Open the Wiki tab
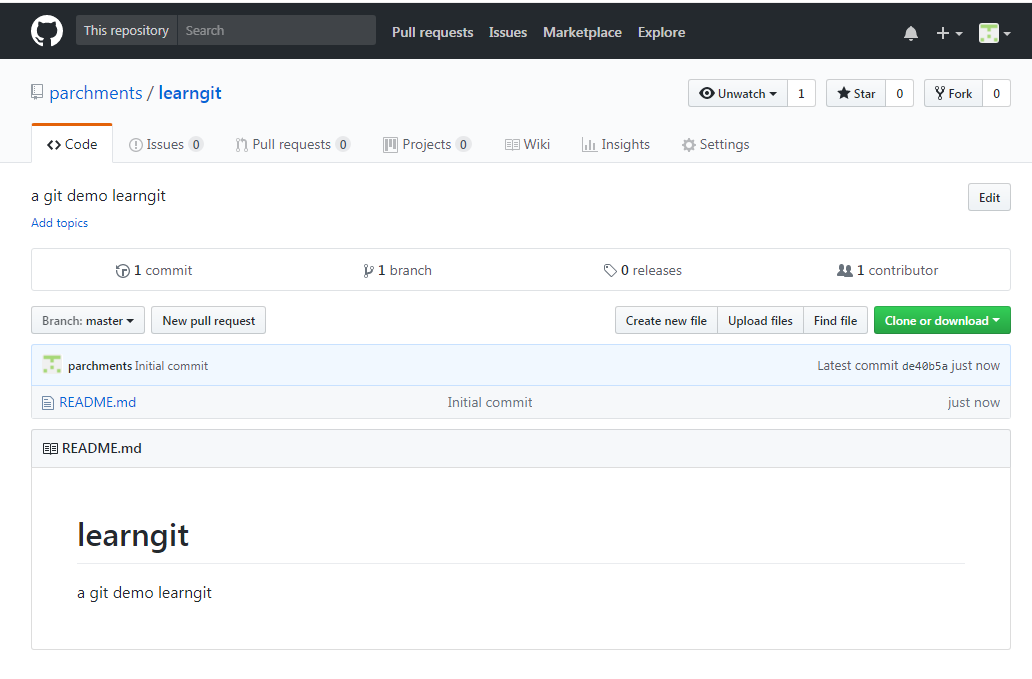 (x=527, y=144)
